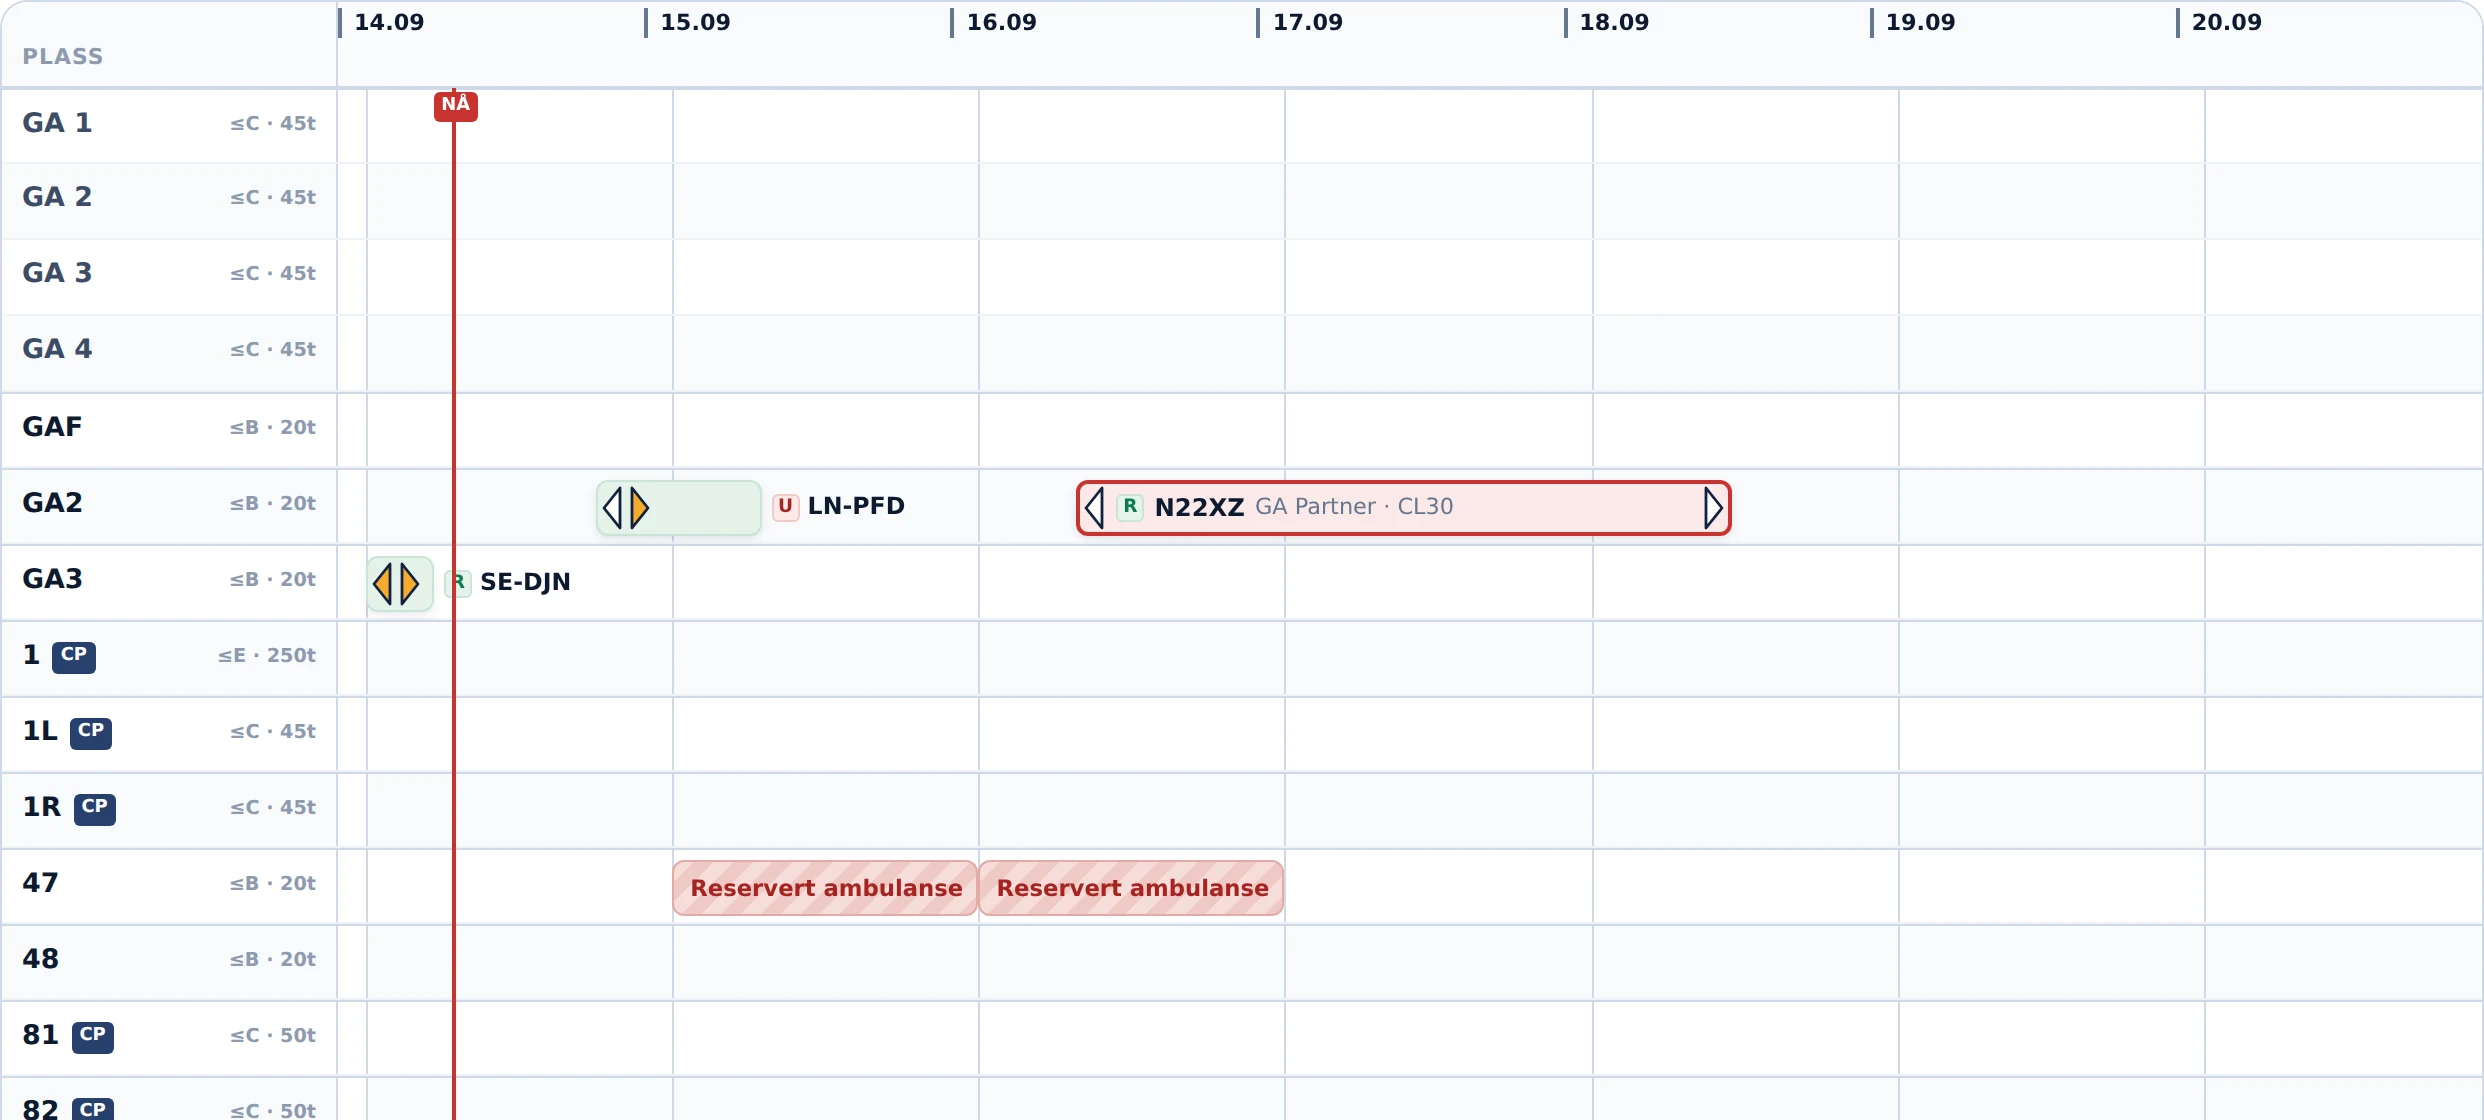Select the first Reservert ambulanse block

click(x=825, y=888)
